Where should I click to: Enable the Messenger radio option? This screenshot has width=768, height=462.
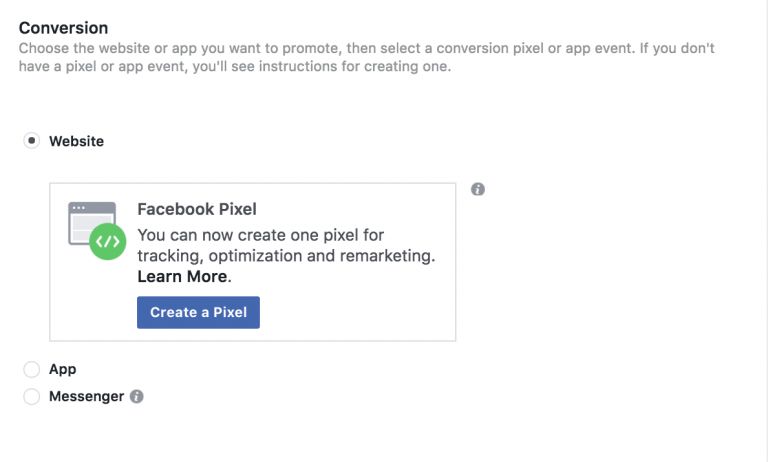(32, 397)
